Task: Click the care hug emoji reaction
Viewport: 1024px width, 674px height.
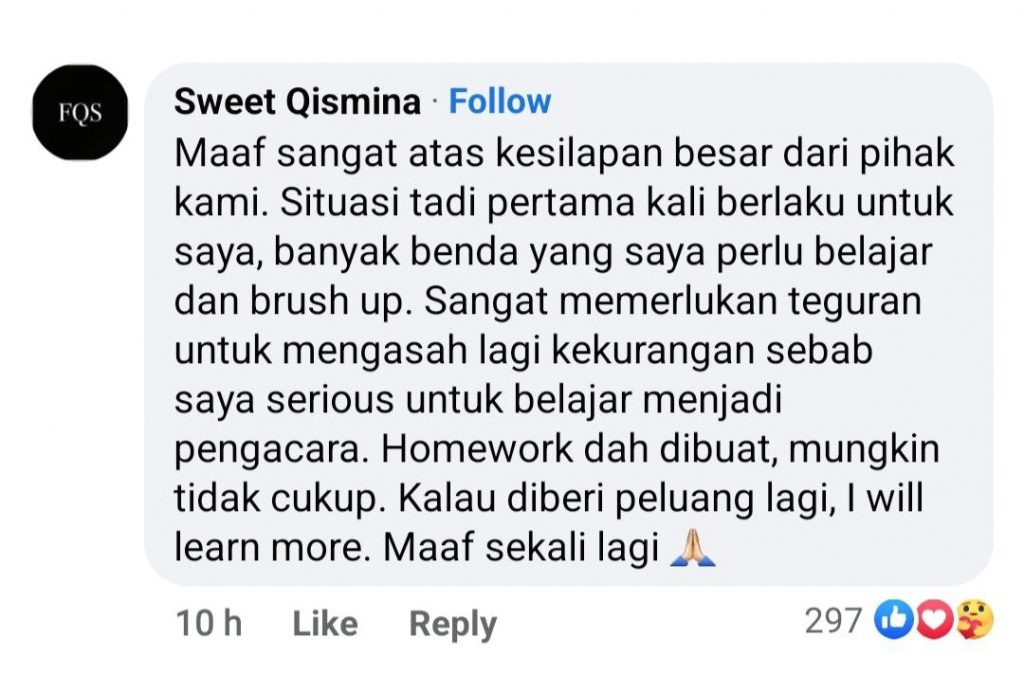Action: [974, 619]
